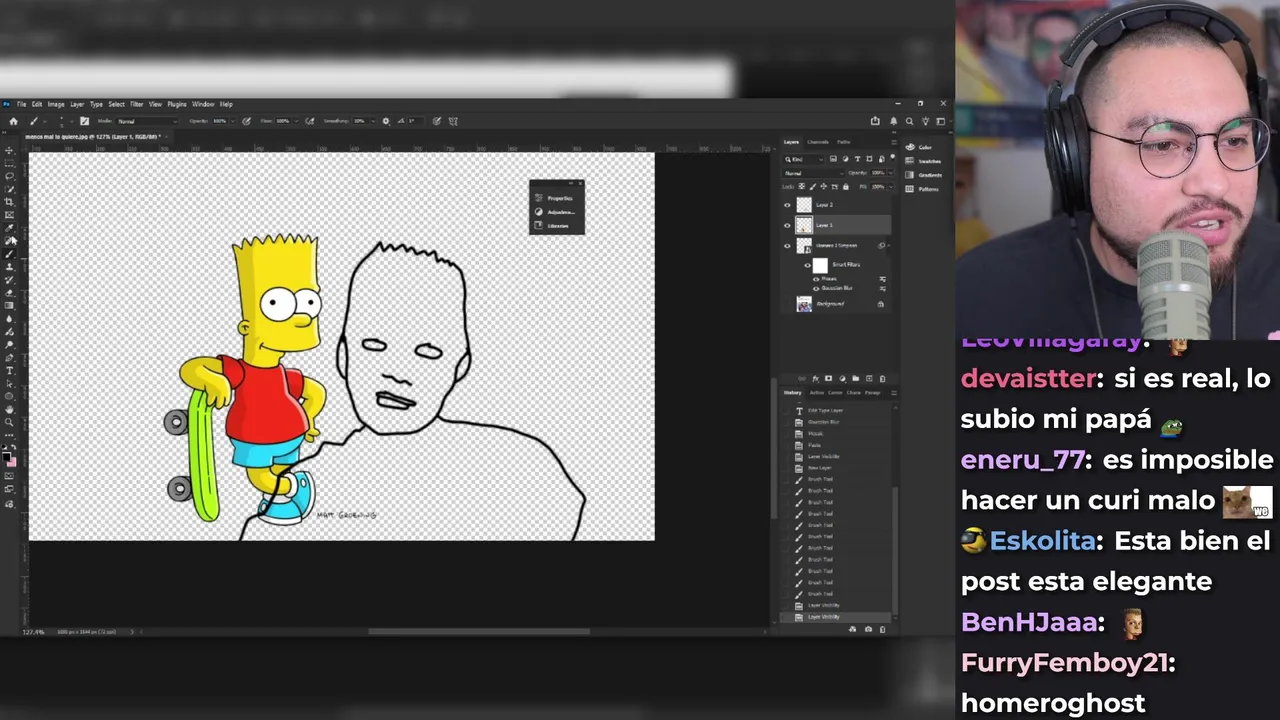The width and height of the screenshot is (1280, 720).
Task: Hide Layer 1 with its eye icon
Action: tap(787, 225)
